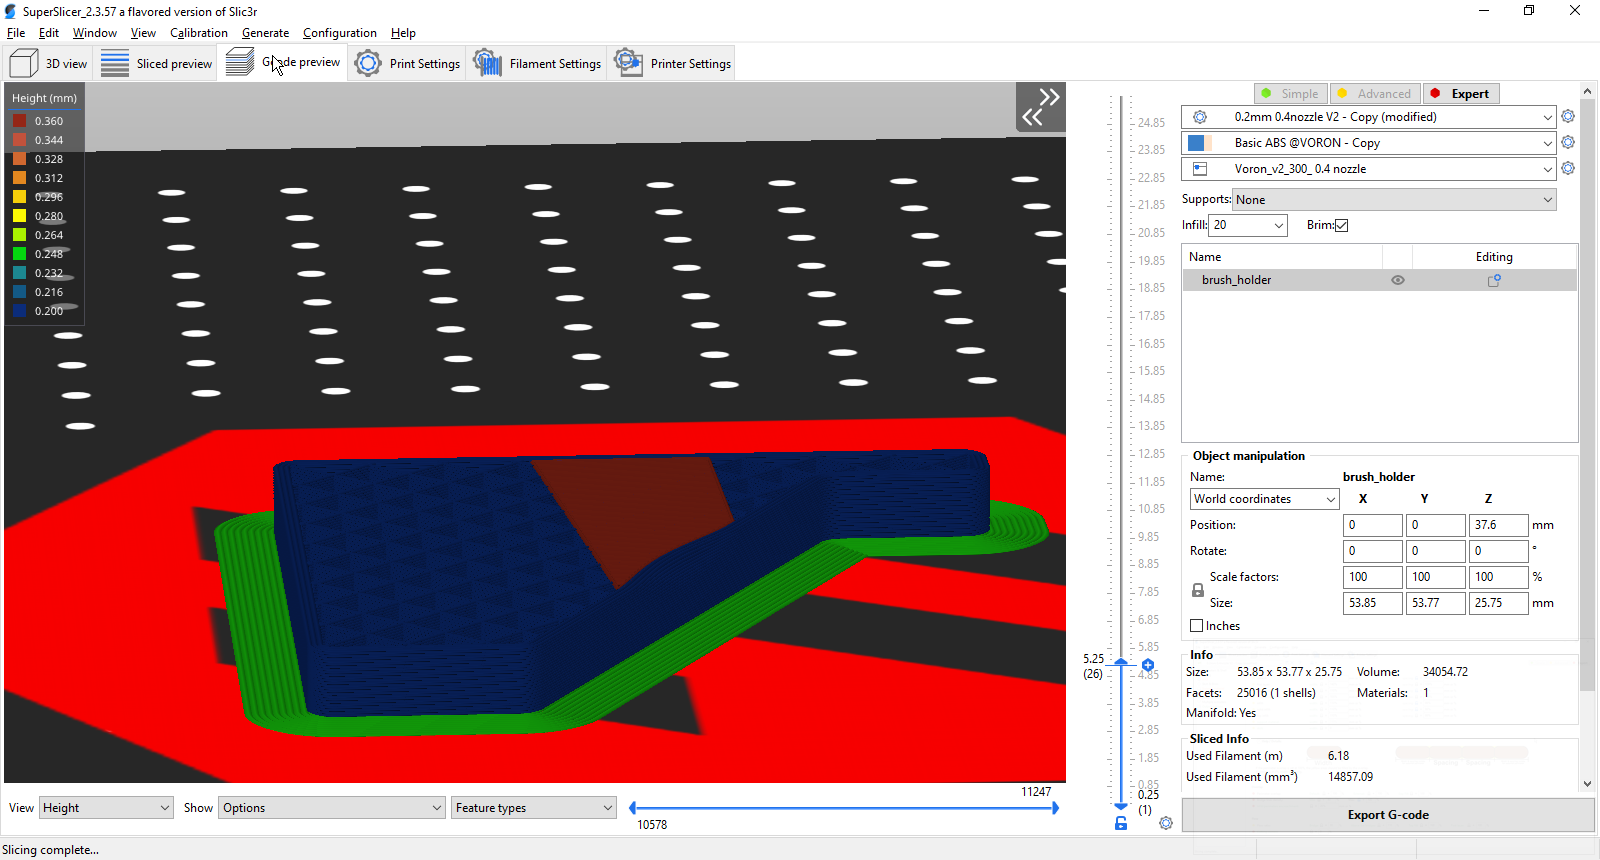Open the Printer Settings tab
This screenshot has height=860, width=1600.
[673, 63]
